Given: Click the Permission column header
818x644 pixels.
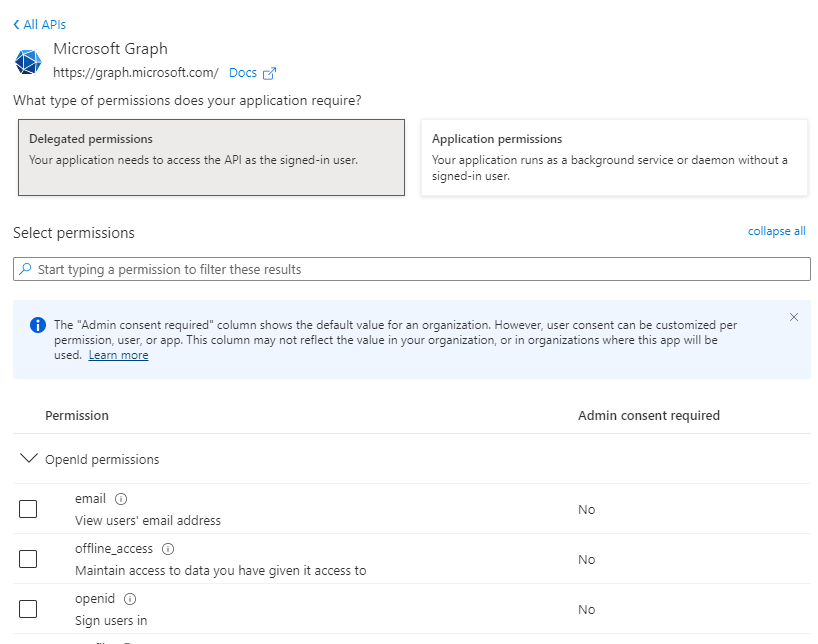Looking at the screenshot, I should click(77, 415).
